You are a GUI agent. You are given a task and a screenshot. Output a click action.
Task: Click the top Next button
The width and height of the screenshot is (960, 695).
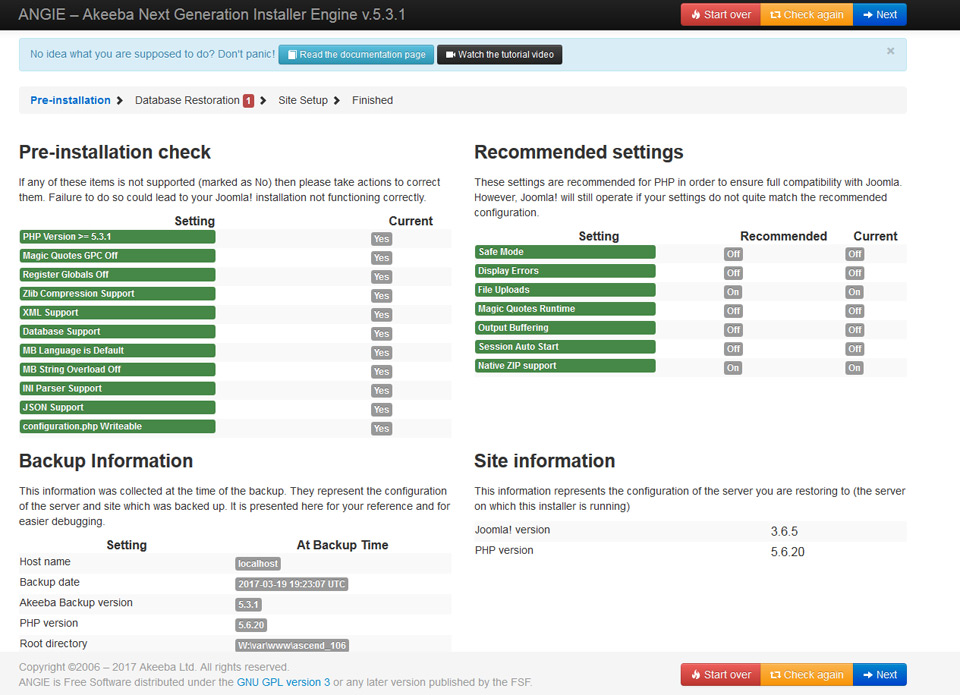point(880,15)
